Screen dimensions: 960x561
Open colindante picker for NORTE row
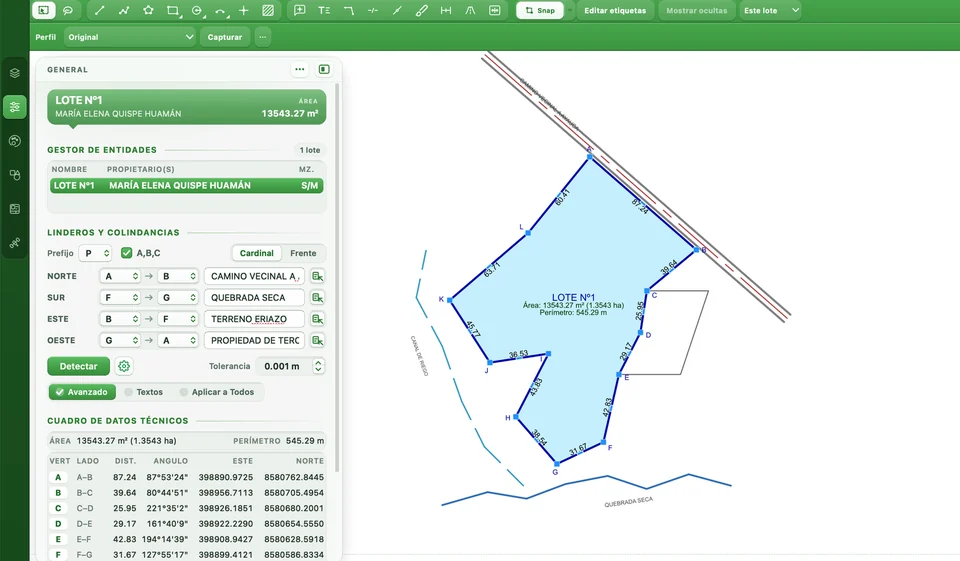[x=317, y=276]
